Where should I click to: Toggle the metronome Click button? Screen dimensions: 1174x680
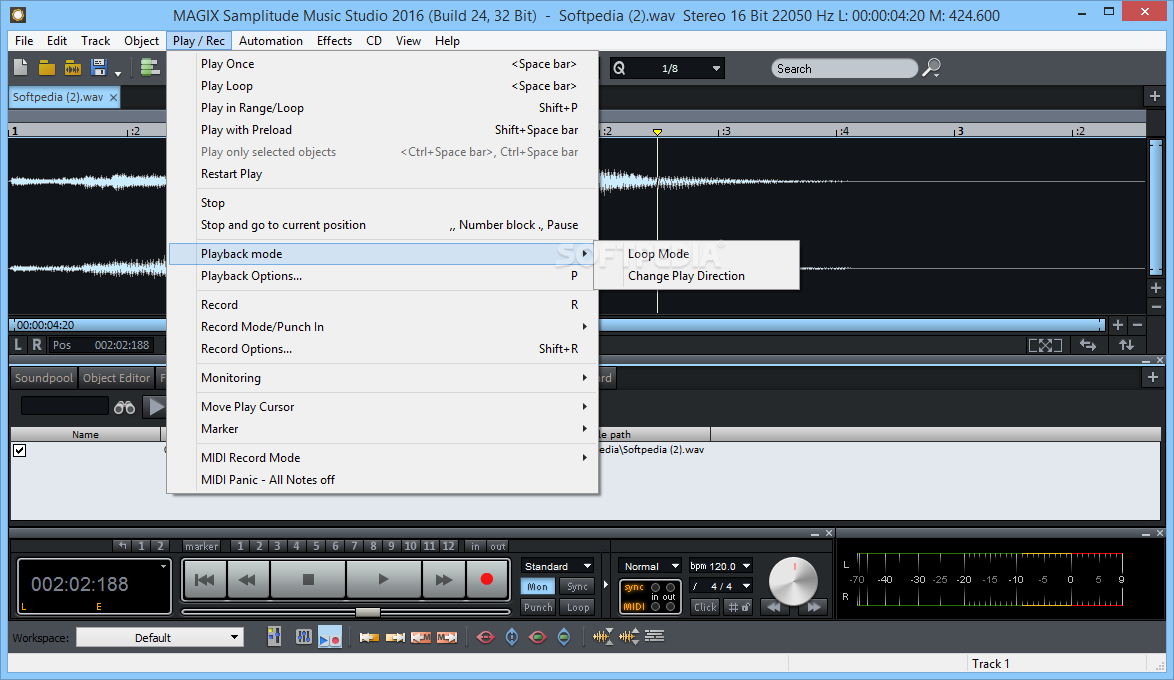(x=705, y=607)
